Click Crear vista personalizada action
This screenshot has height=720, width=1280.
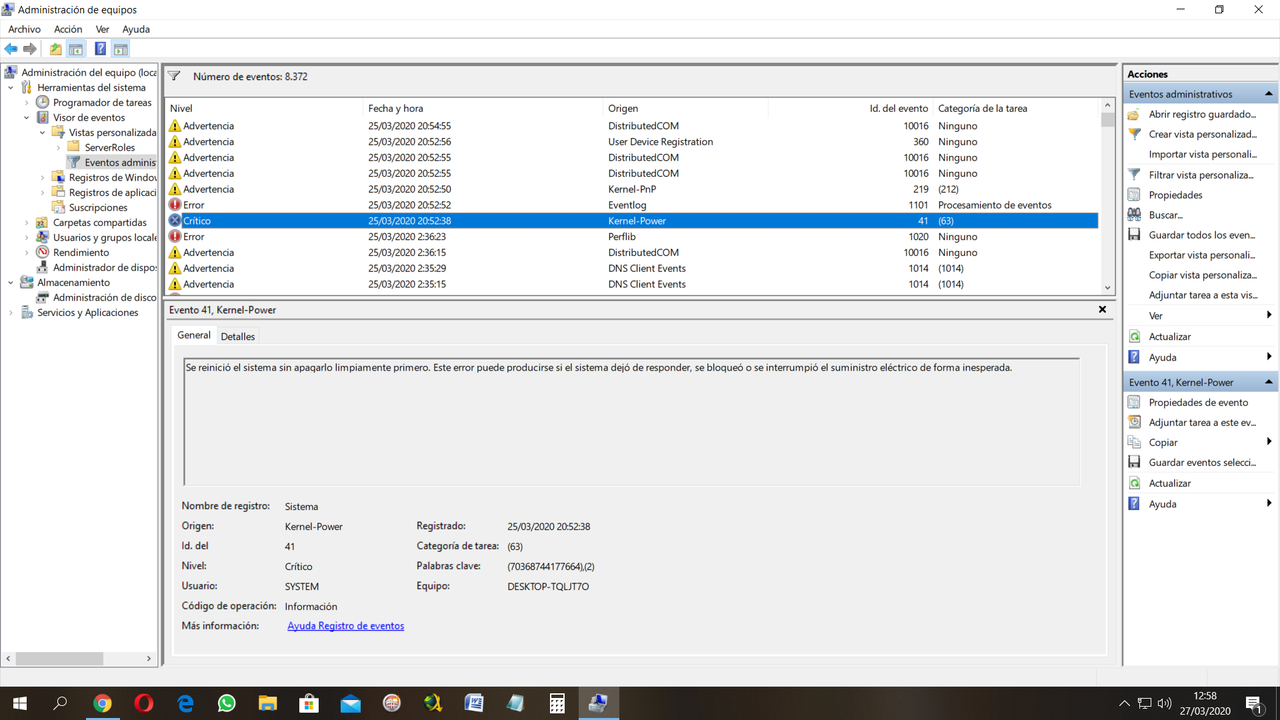click(1201, 134)
